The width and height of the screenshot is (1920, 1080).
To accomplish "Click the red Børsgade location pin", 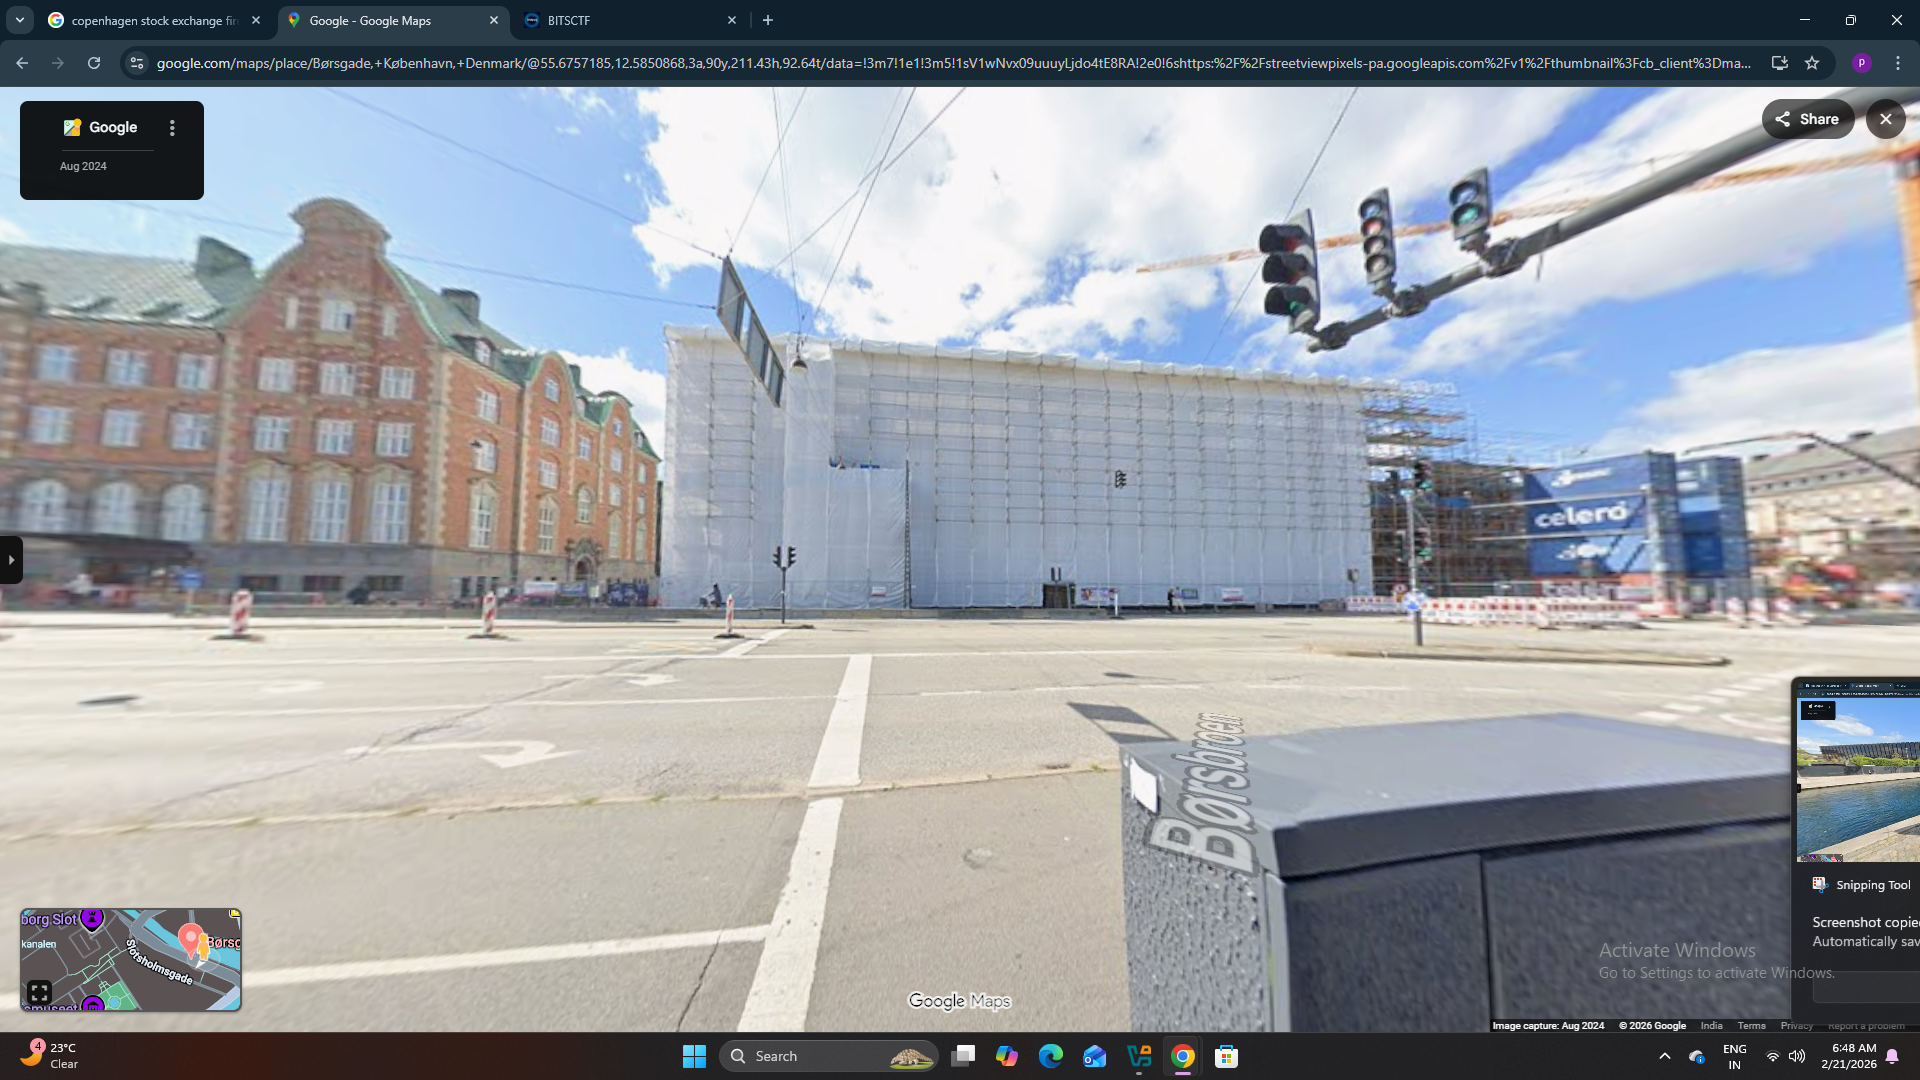I will click(x=190, y=938).
